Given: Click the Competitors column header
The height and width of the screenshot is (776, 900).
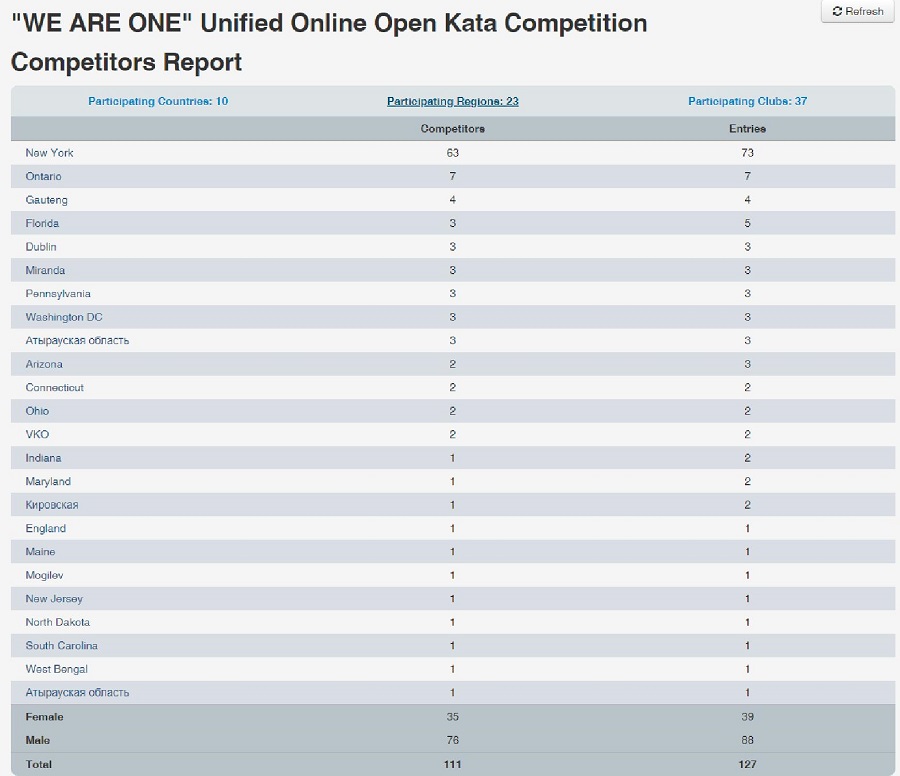Looking at the screenshot, I should [452, 129].
